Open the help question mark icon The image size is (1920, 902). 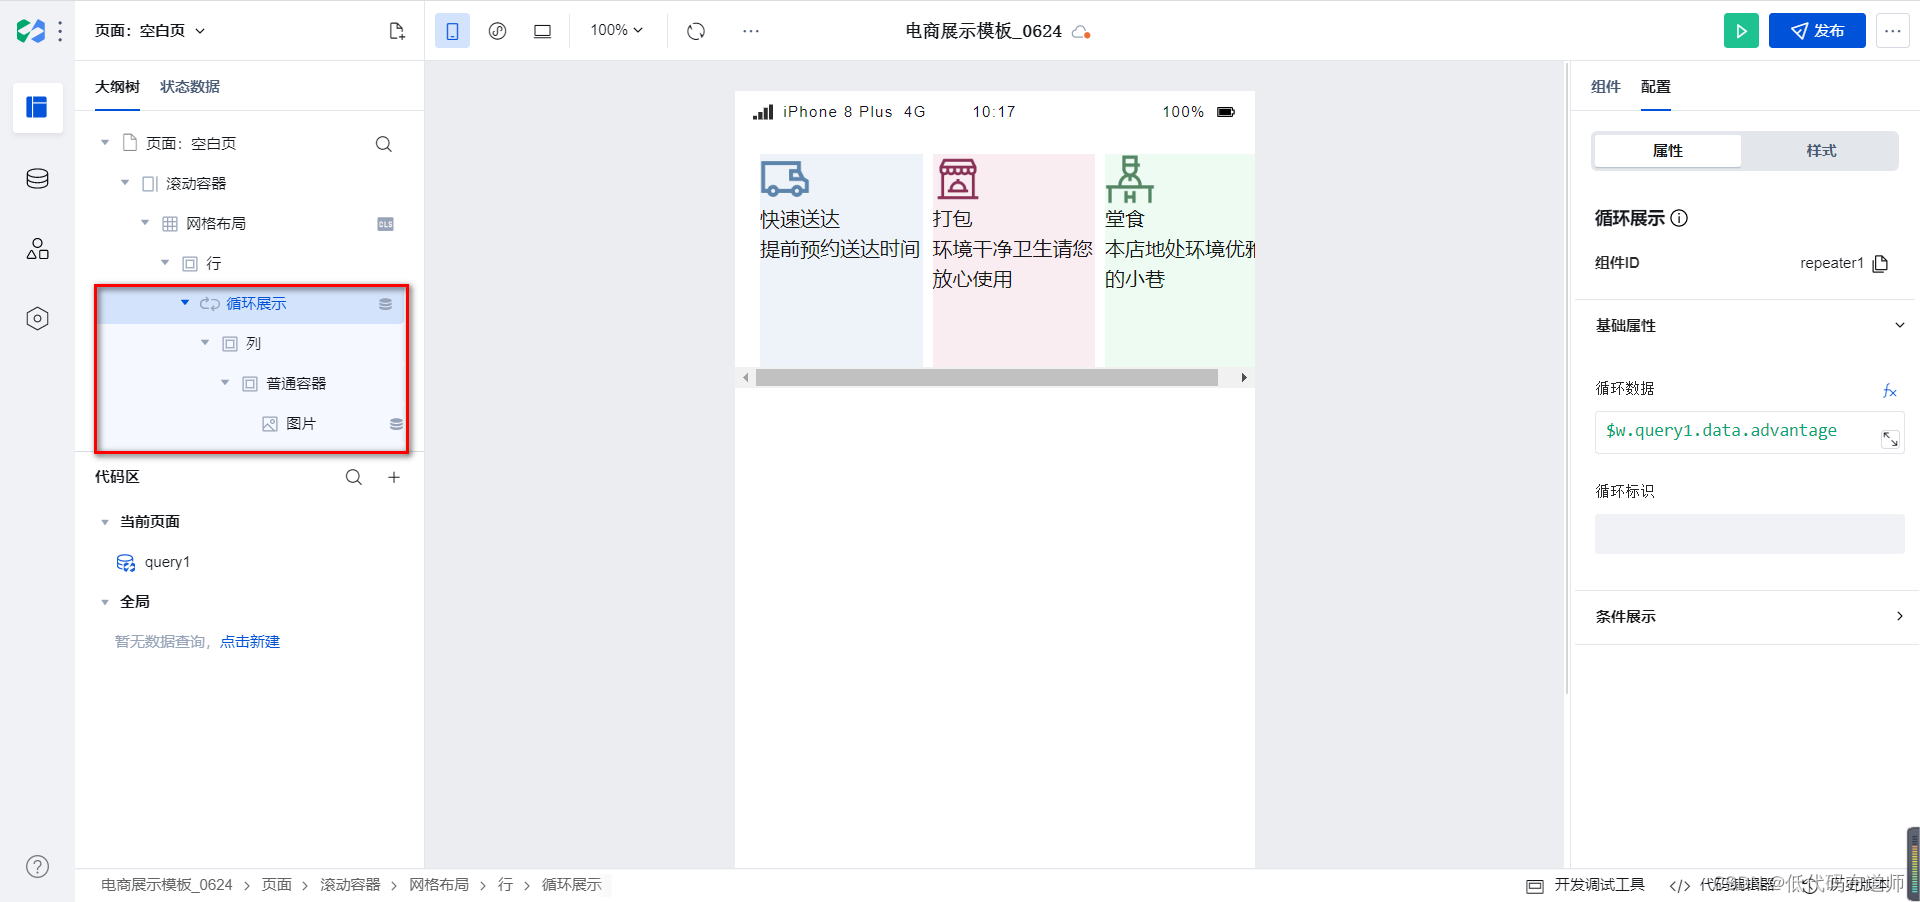point(38,867)
